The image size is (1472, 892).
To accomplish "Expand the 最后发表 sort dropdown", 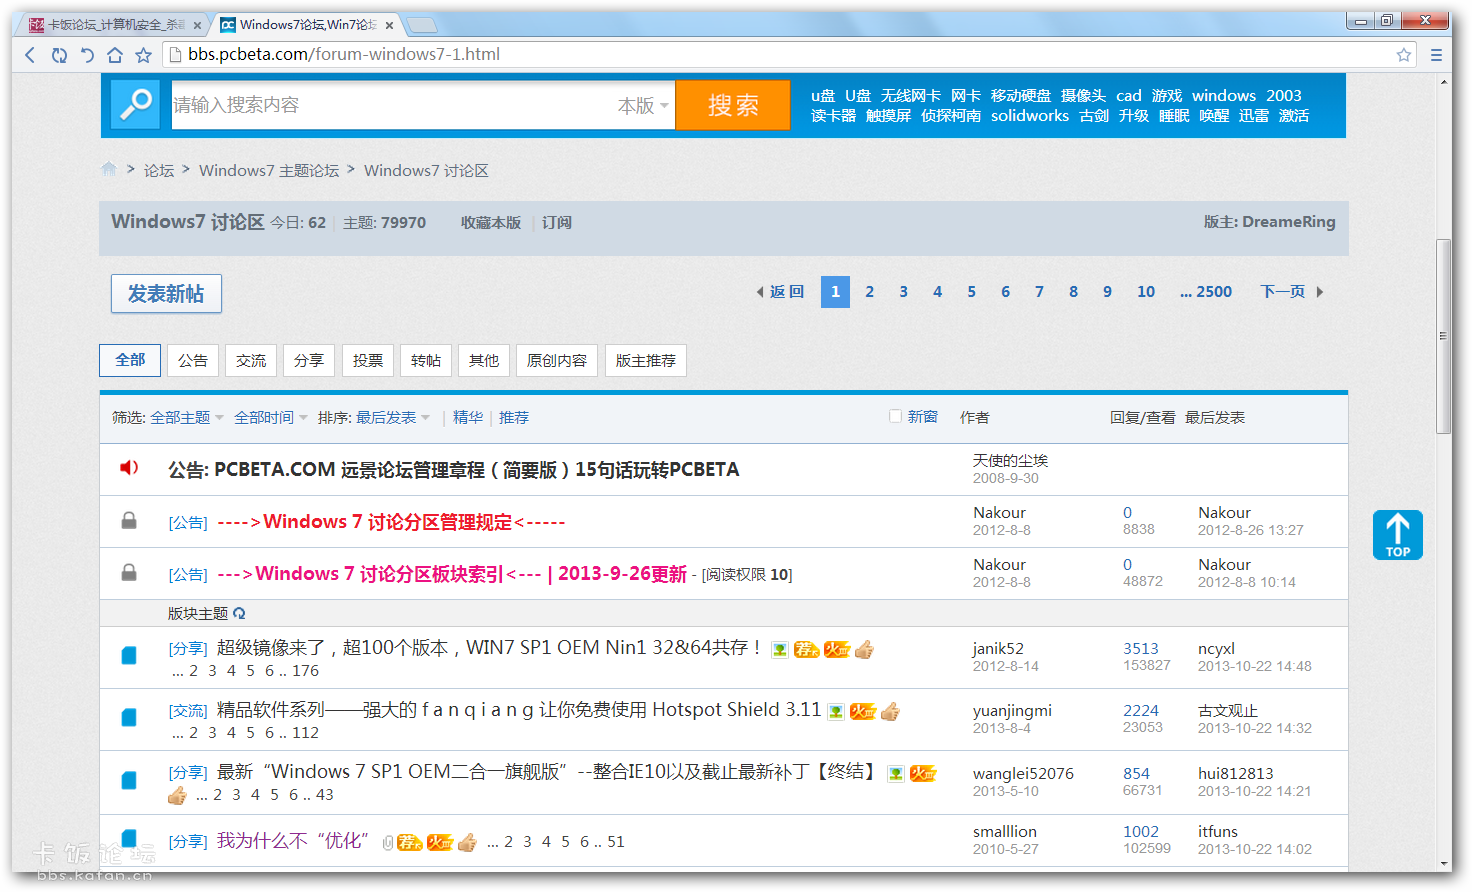I will 393,417.
